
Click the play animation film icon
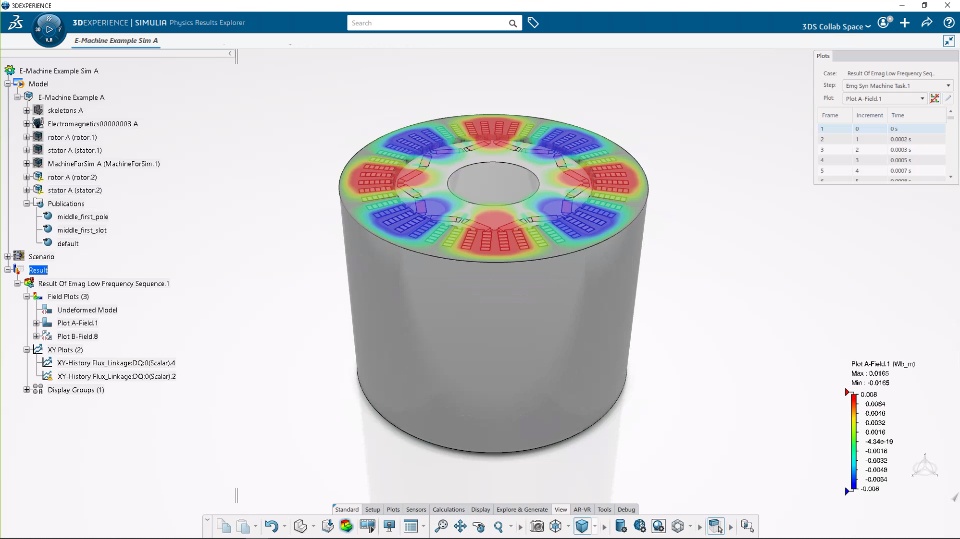click(x=367, y=526)
